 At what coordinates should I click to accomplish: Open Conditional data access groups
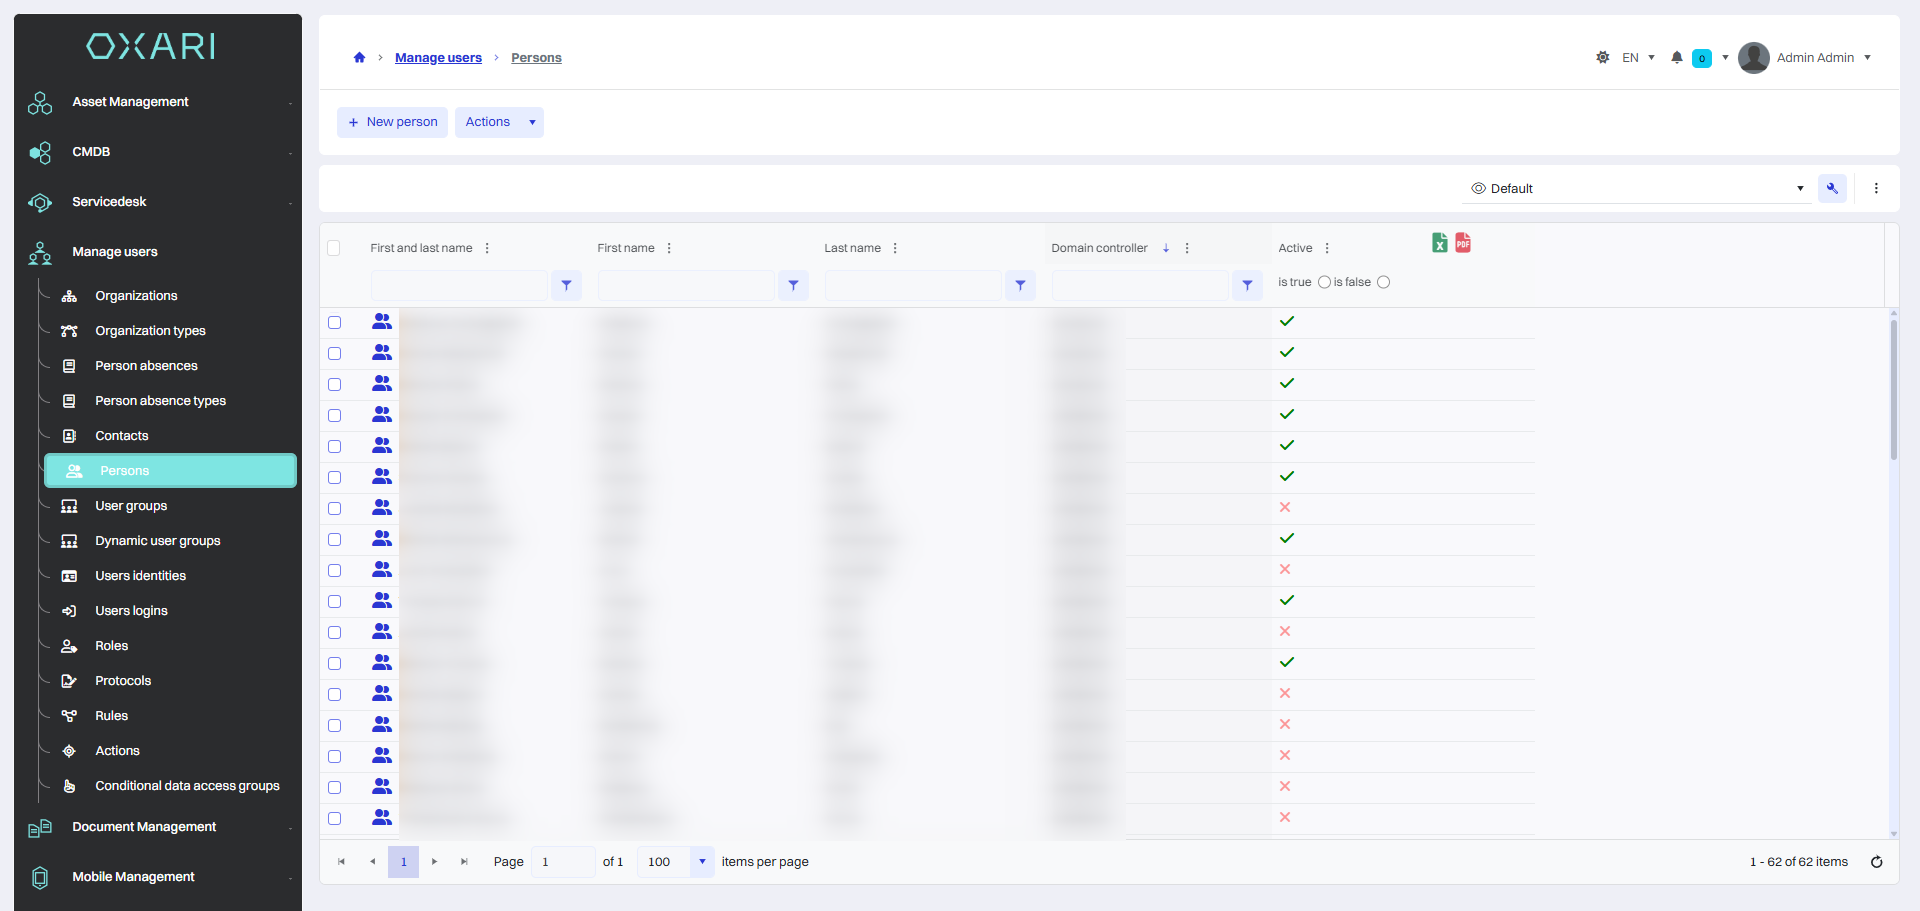coord(187,786)
